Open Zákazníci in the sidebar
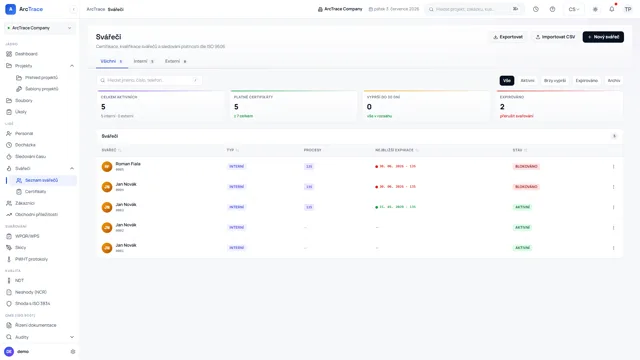Viewport: 640px width, 360px height. pos(24,203)
